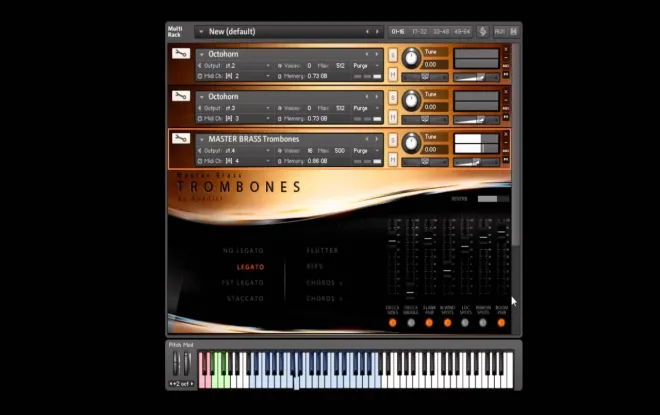The image size is (660, 415).
Task: Go to previous preset for Octohorn on st.3
Action: tap(367, 97)
